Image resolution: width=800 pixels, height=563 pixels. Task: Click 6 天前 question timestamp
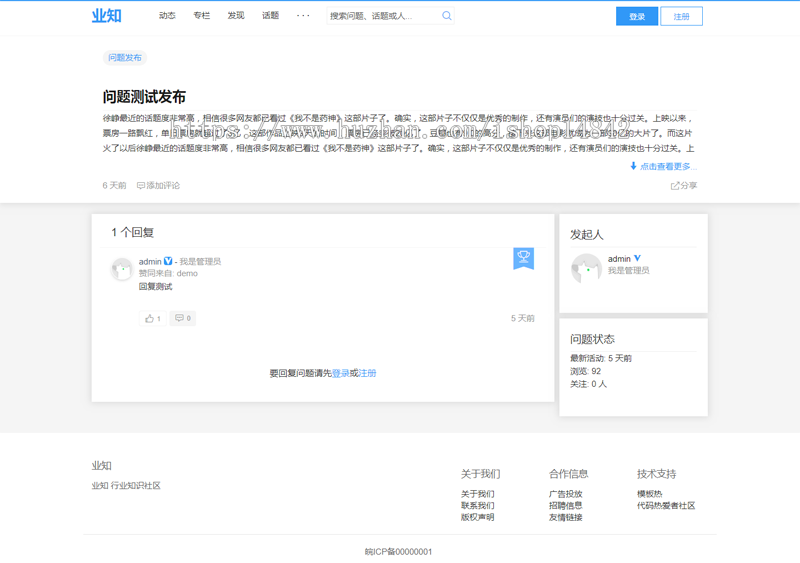tap(114, 185)
